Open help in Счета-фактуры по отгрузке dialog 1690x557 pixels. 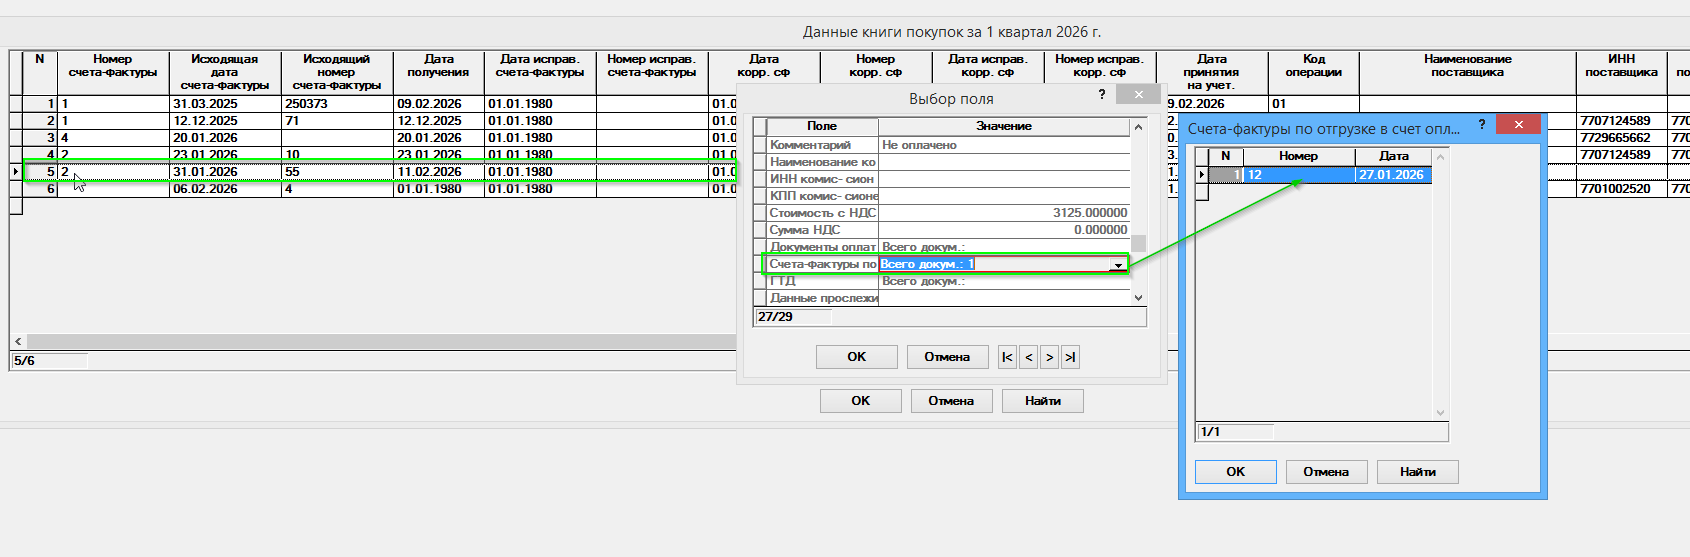1481,125
